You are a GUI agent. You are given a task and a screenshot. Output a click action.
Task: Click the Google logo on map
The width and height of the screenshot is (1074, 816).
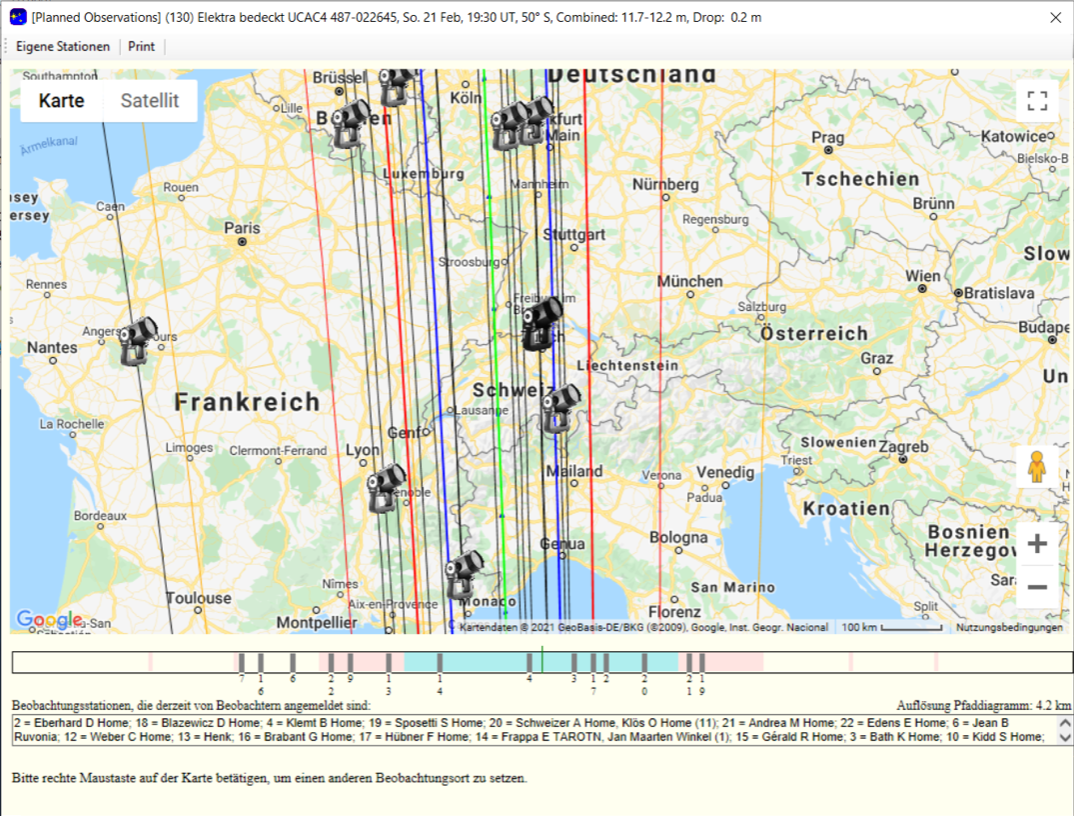pos(49,619)
